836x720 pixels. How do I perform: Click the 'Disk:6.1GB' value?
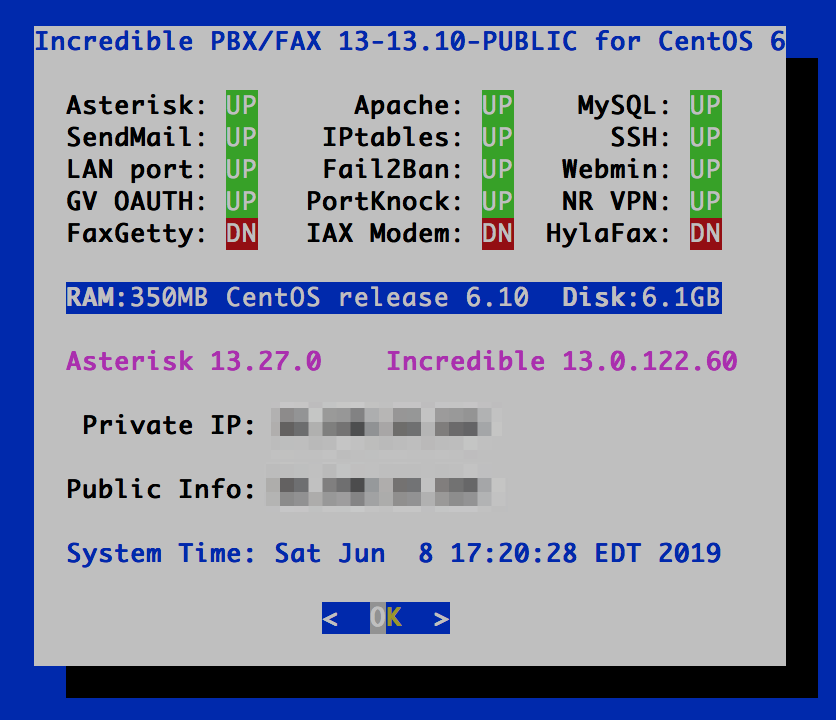(x=641, y=298)
